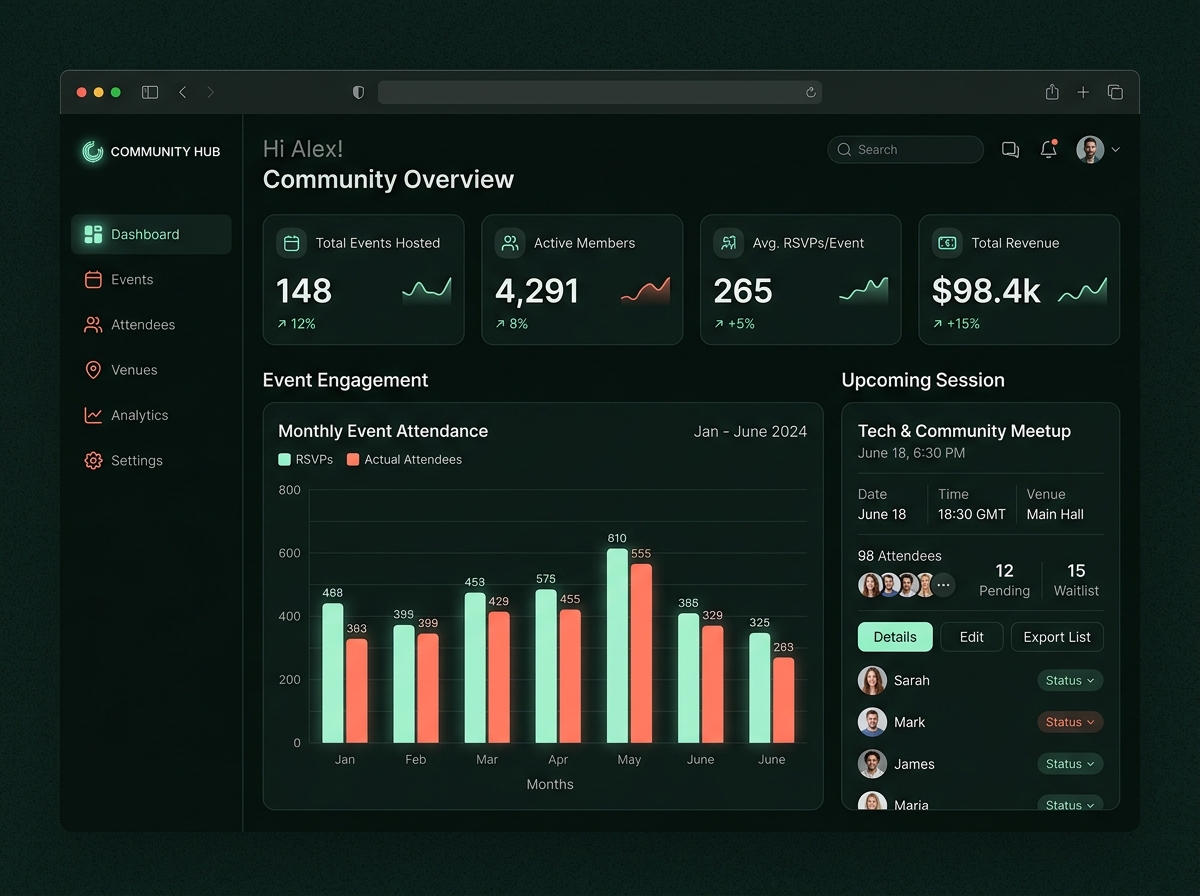Open James's Status dropdown

[x=1070, y=764]
